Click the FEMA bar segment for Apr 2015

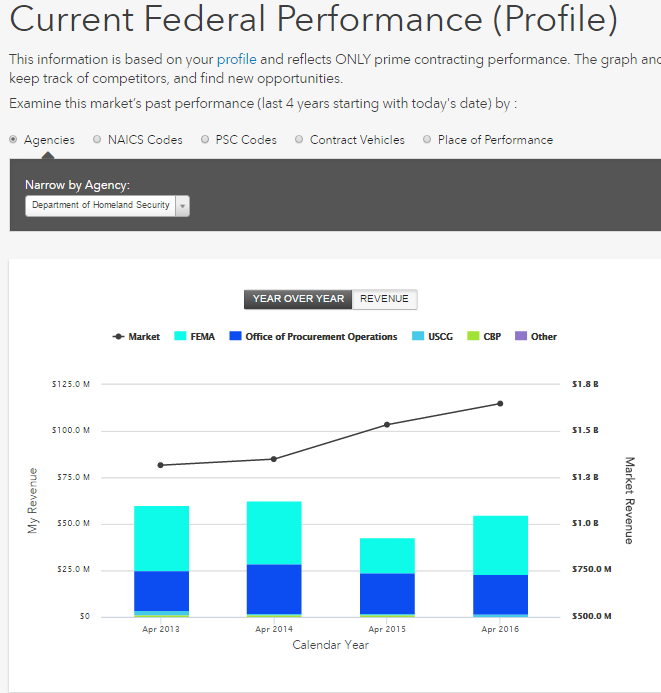[x=387, y=556]
